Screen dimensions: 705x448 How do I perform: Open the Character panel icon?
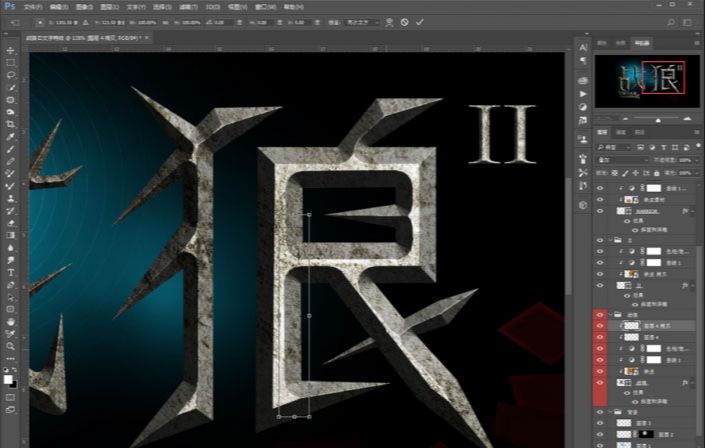pyautogui.click(x=583, y=47)
